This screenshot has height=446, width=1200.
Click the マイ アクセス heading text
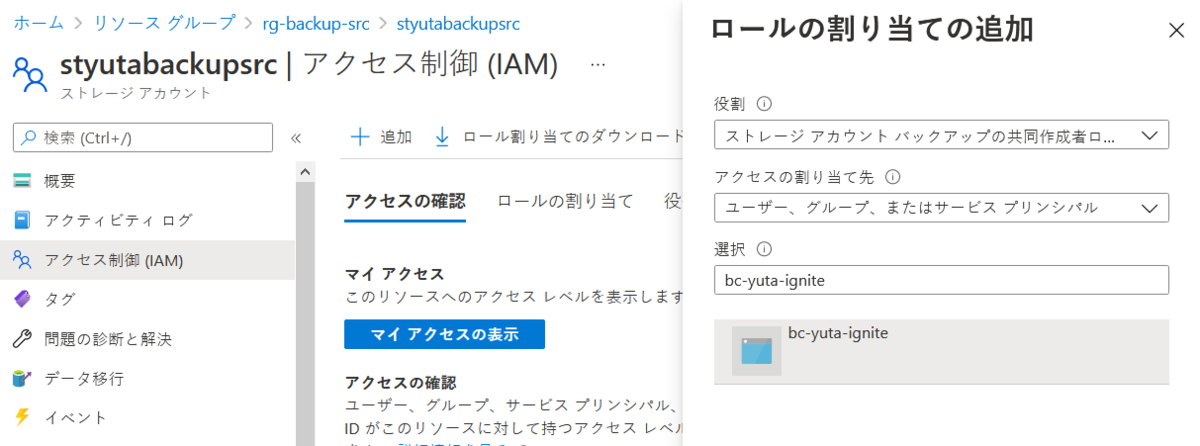click(x=394, y=274)
